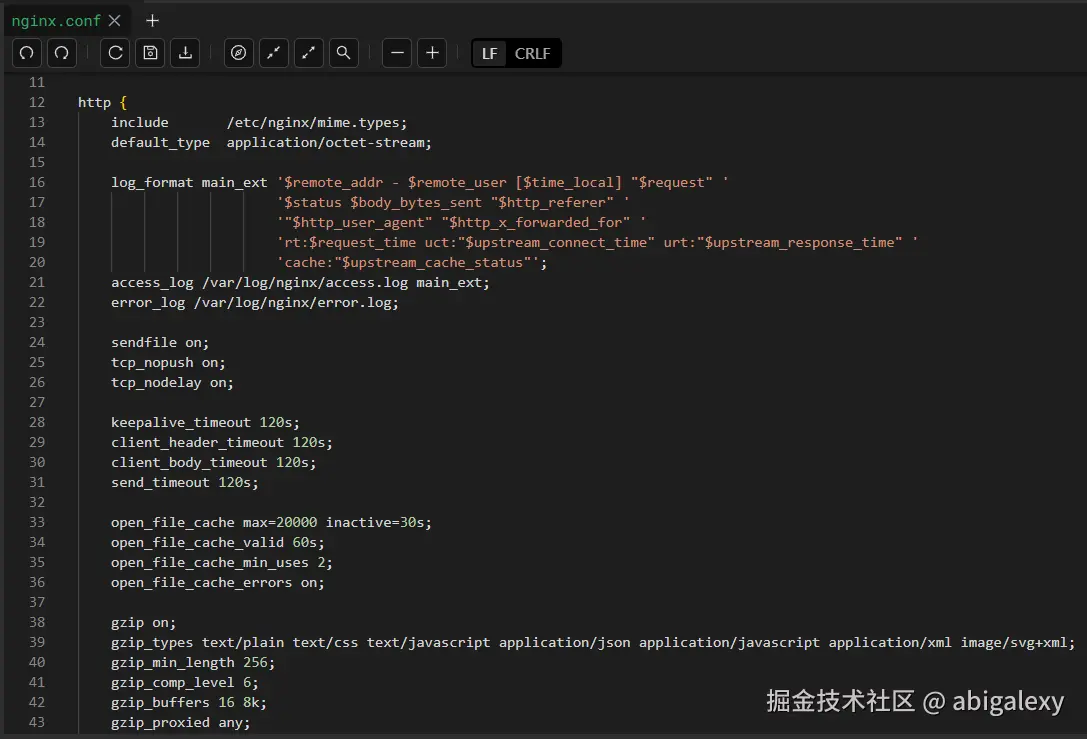Reload the file with the refresh icon
The image size is (1087, 739).
116,53
